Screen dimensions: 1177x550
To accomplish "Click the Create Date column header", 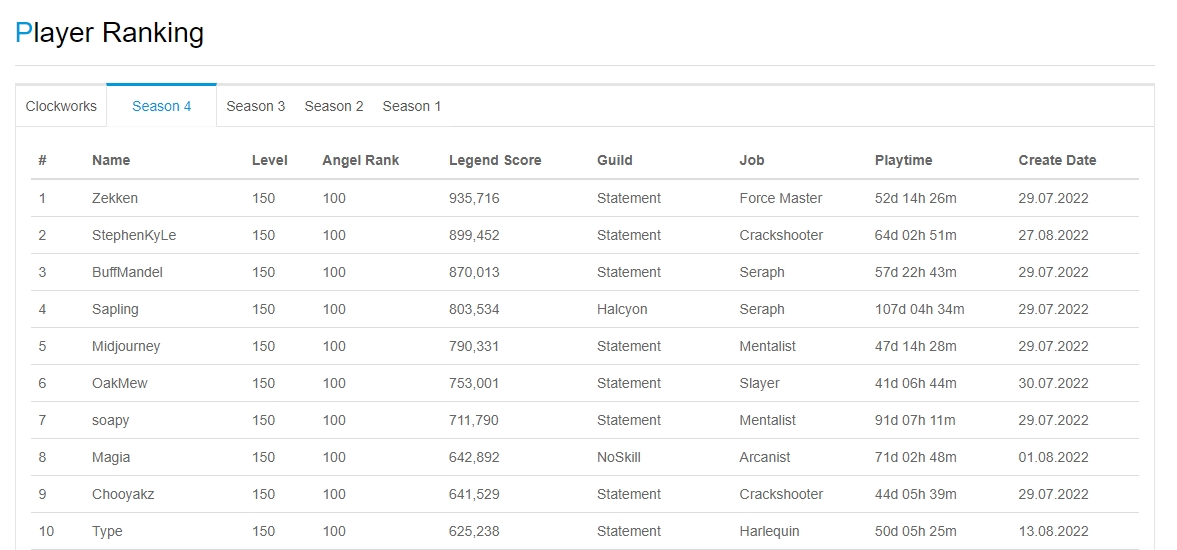I will pos(1057,160).
